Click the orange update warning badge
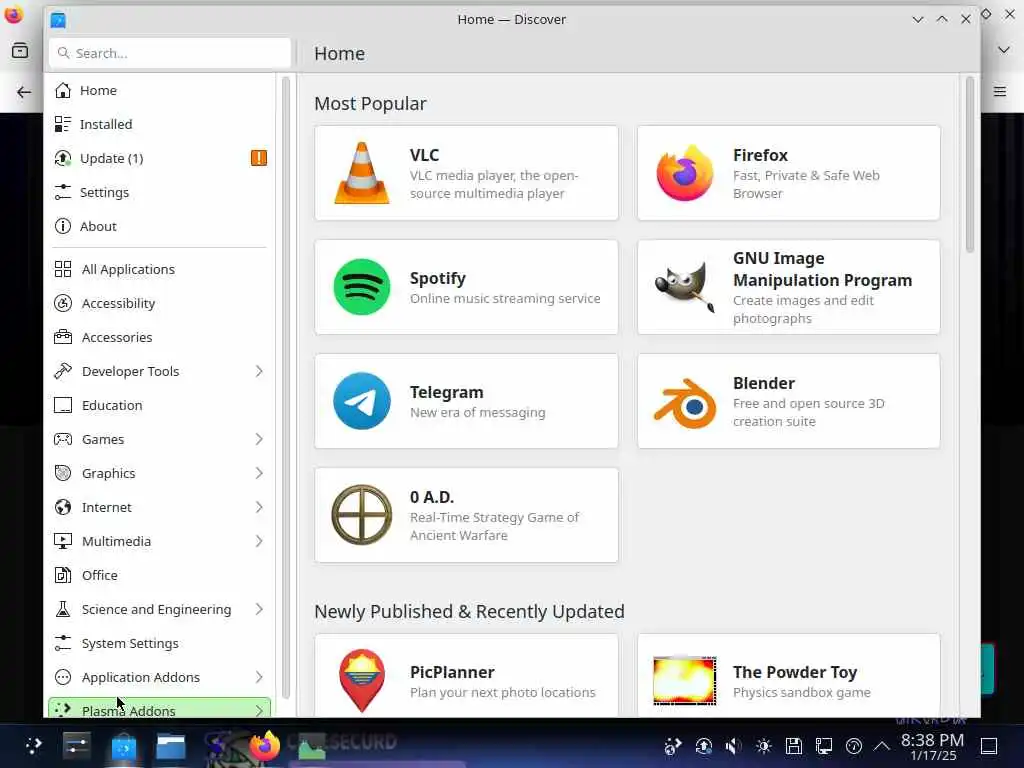The height and width of the screenshot is (768, 1024). pyautogui.click(x=259, y=158)
